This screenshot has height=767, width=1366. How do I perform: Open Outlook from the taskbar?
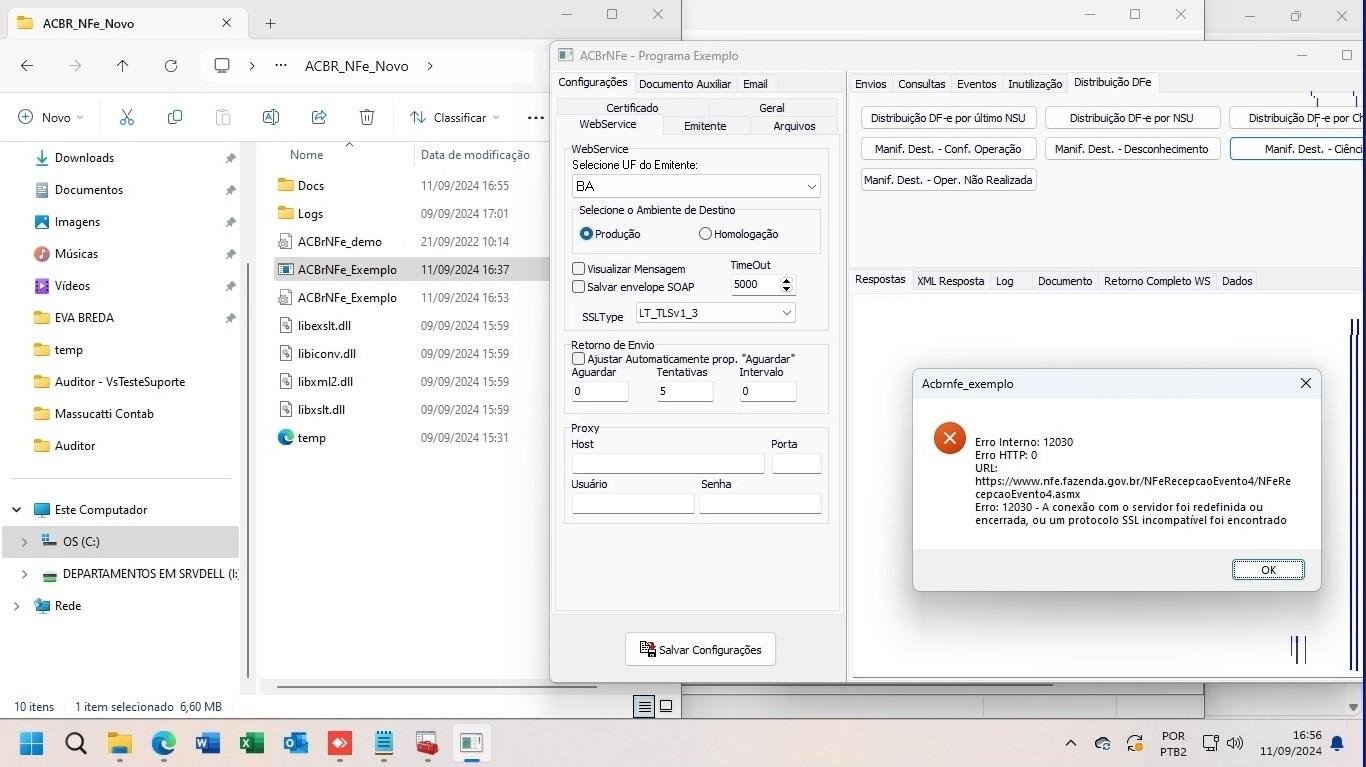coord(295,743)
